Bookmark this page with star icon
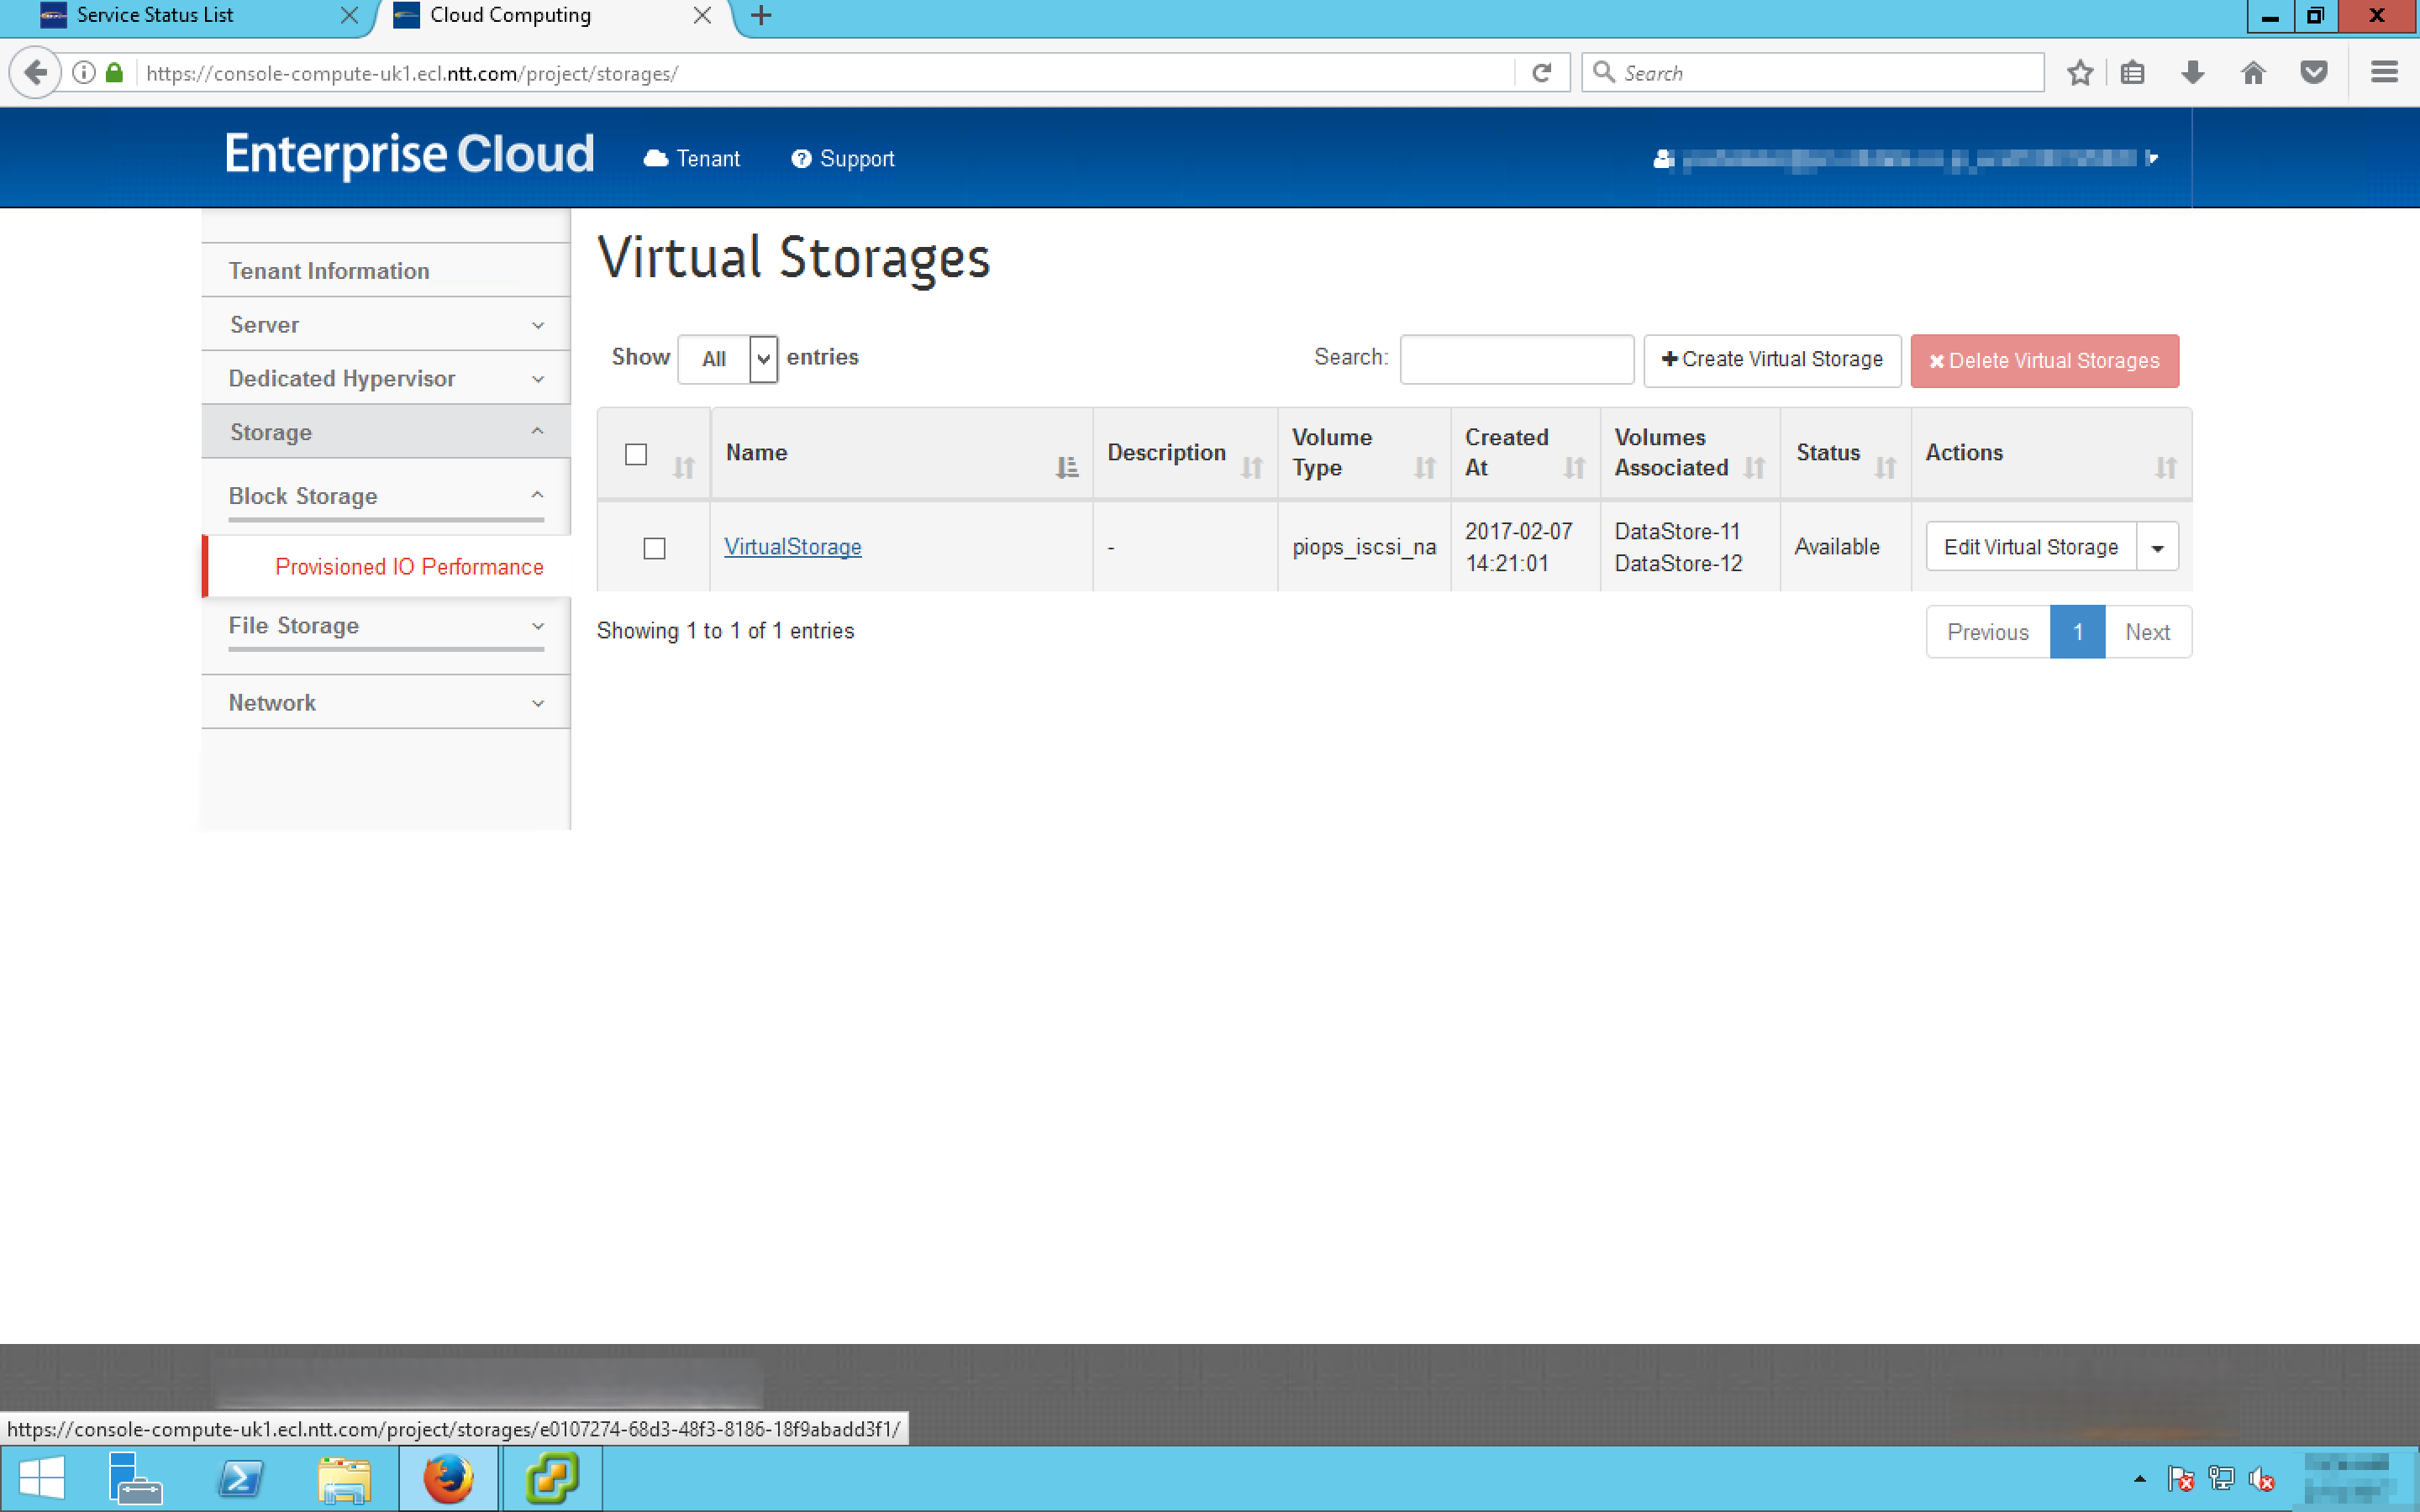 pyautogui.click(x=2080, y=73)
